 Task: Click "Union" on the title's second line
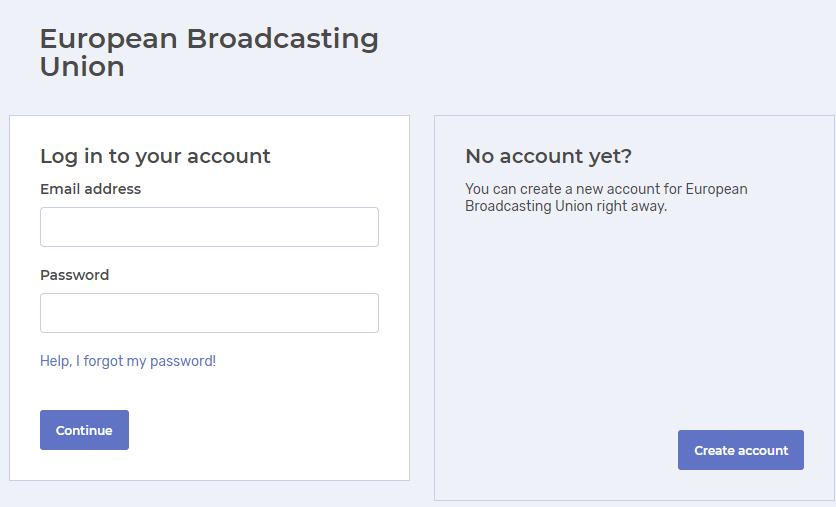point(82,67)
